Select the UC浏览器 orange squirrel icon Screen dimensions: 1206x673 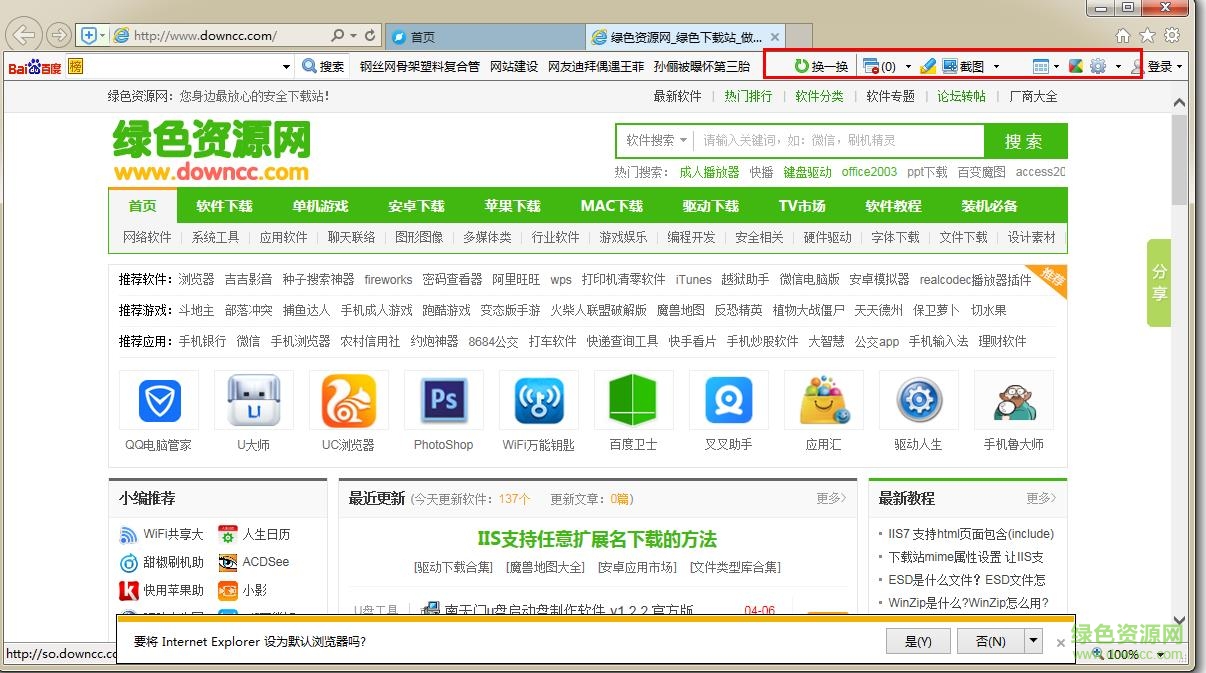click(x=348, y=399)
